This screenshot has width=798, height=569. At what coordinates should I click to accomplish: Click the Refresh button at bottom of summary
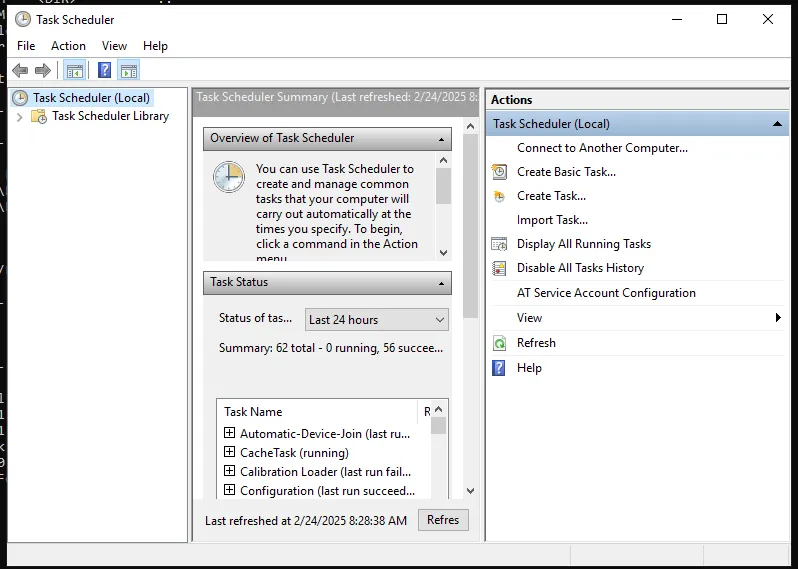click(443, 520)
